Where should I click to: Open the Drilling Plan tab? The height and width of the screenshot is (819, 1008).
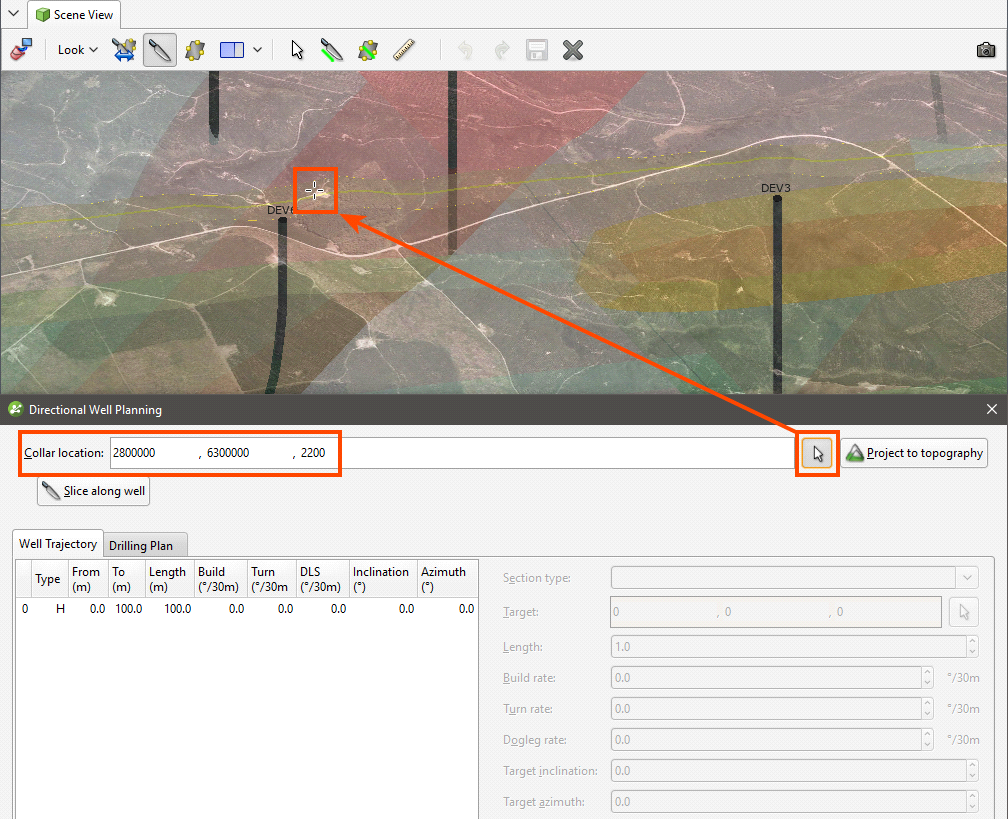(x=141, y=545)
